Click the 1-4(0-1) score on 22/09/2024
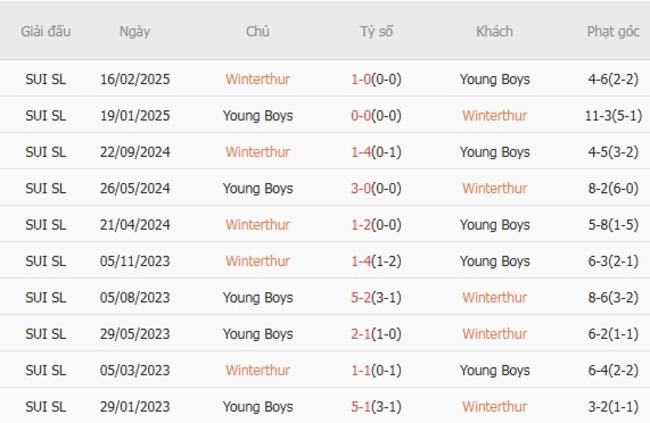 [x=376, y=152]
